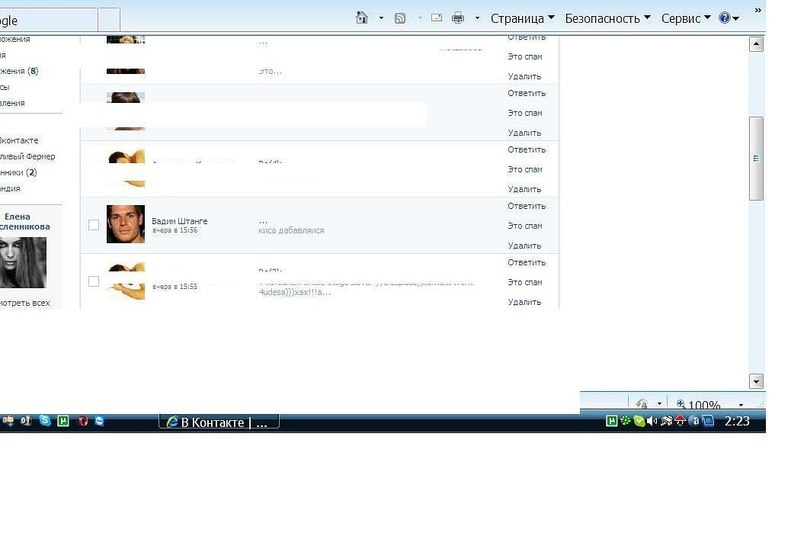807x536 pixels.
Task: Open Вадим Штанге's avatar thumbnail
Action: click(x=125, y=224)
